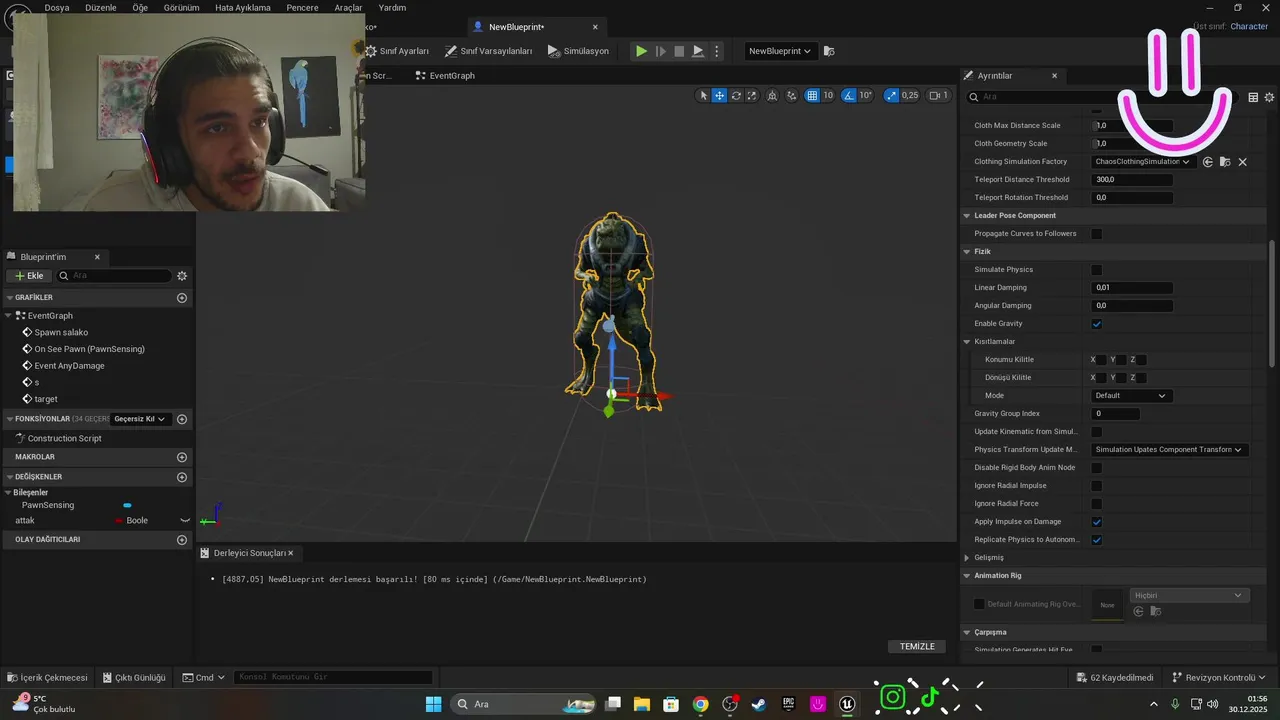This screenshot has width=1280, height=720.
Task: Open İçerik Çekmecesi content drawer
Action: pyautogui.click(x=47, y=677)
